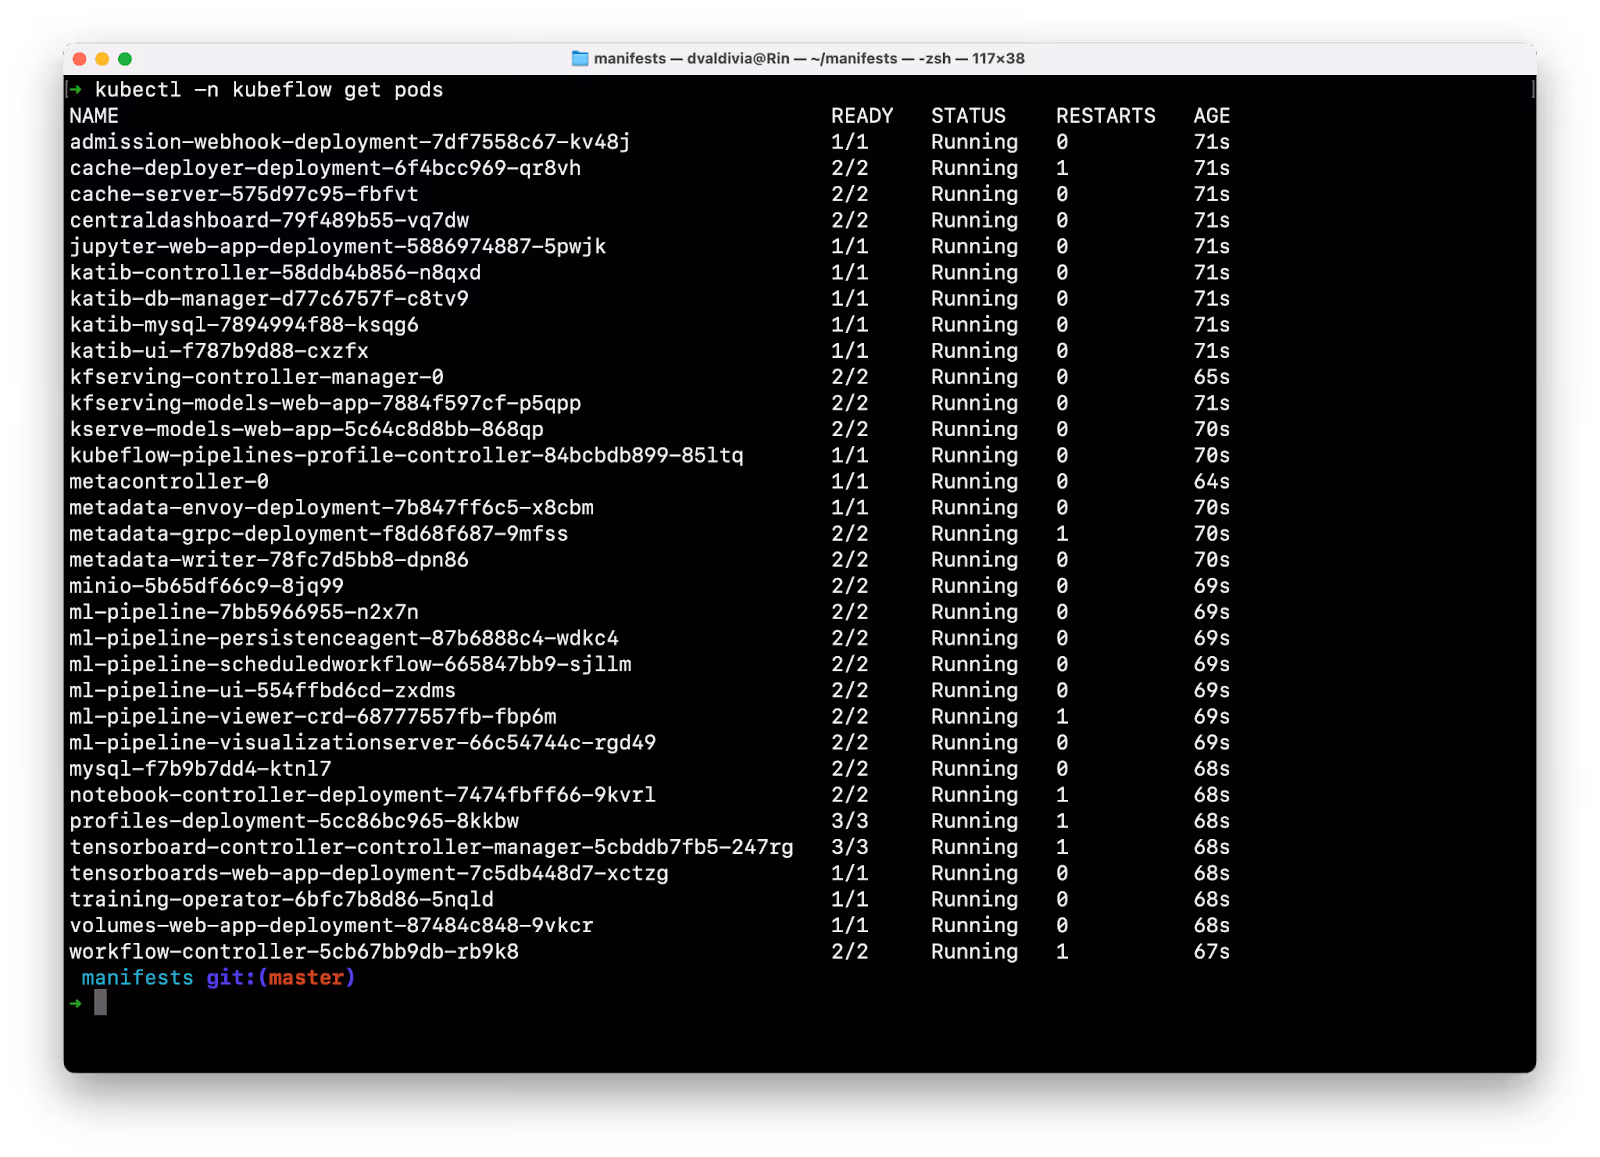Select pod name metadata-envoy-deployment-7b847ff6c5-x8cbm

[x=331, y=507]
